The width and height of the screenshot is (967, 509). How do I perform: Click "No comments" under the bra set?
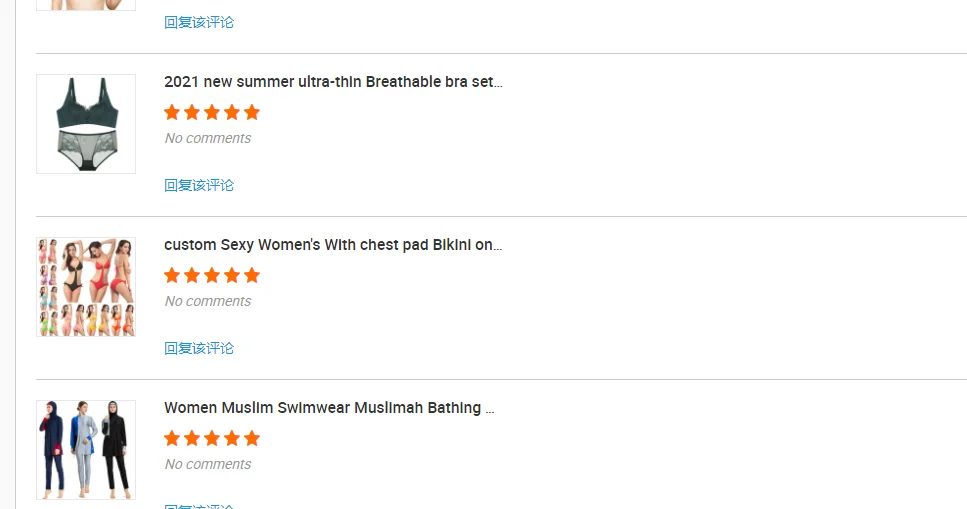(208, 138)
